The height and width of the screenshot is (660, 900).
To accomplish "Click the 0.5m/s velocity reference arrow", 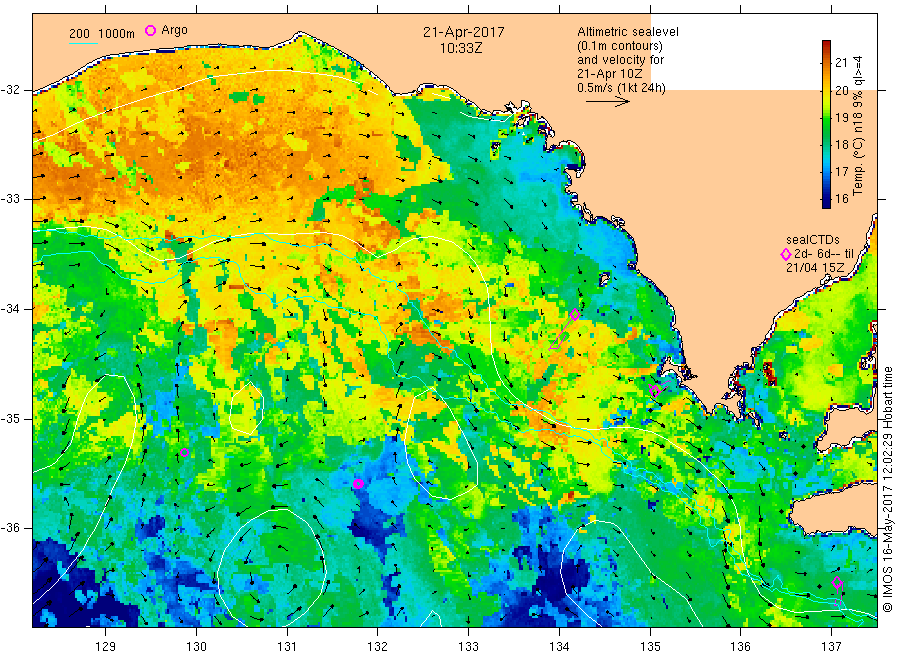I will tap(608, 102).
